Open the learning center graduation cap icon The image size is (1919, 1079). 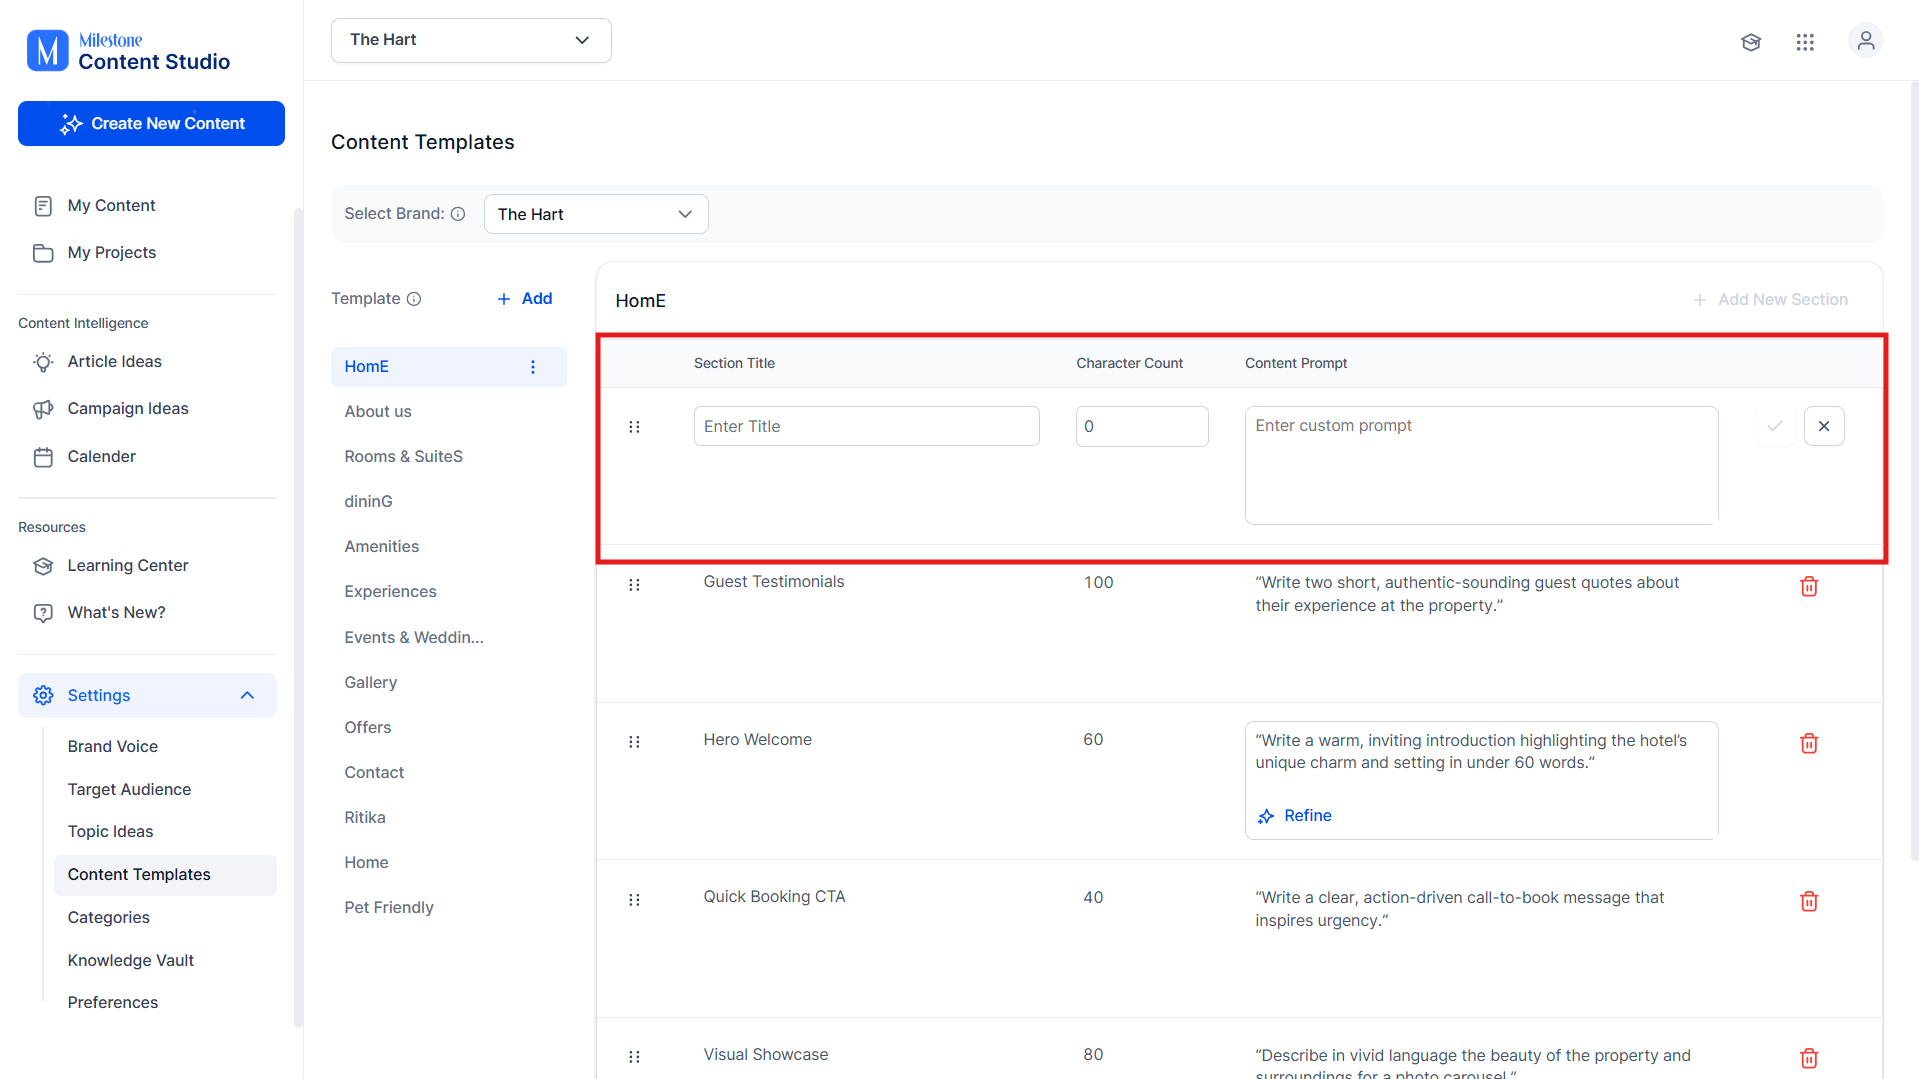[x=1751, y=42]
